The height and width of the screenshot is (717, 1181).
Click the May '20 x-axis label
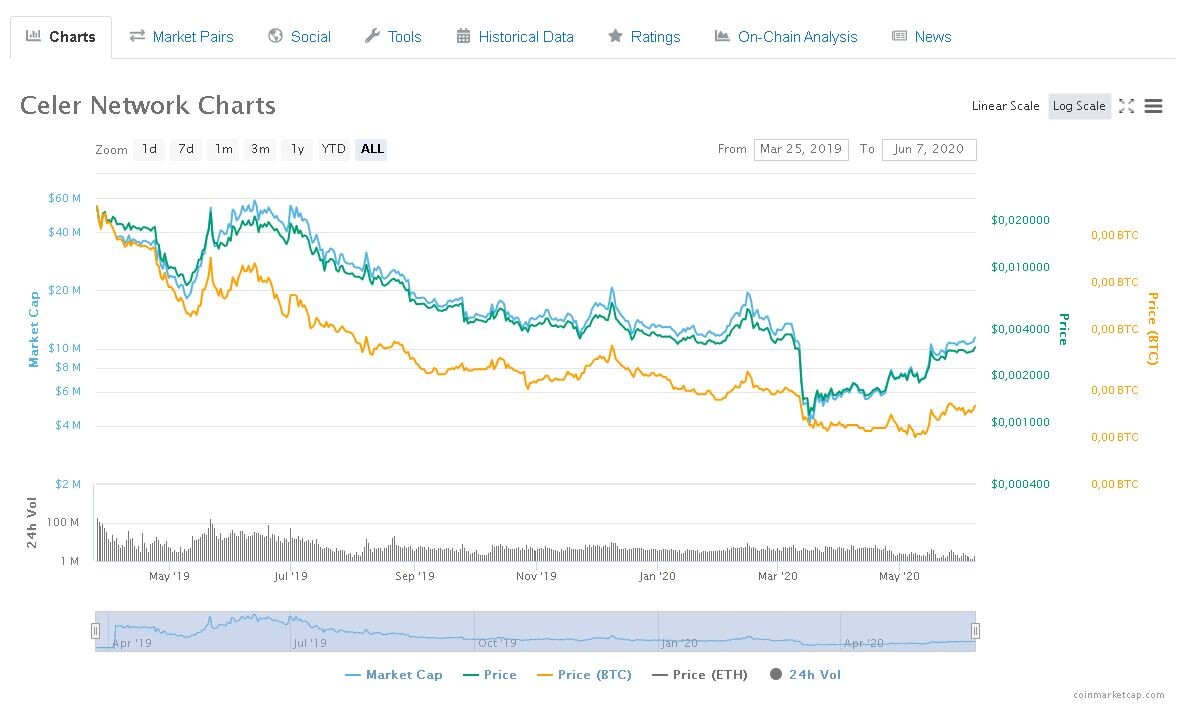click(x=899, y=576)
